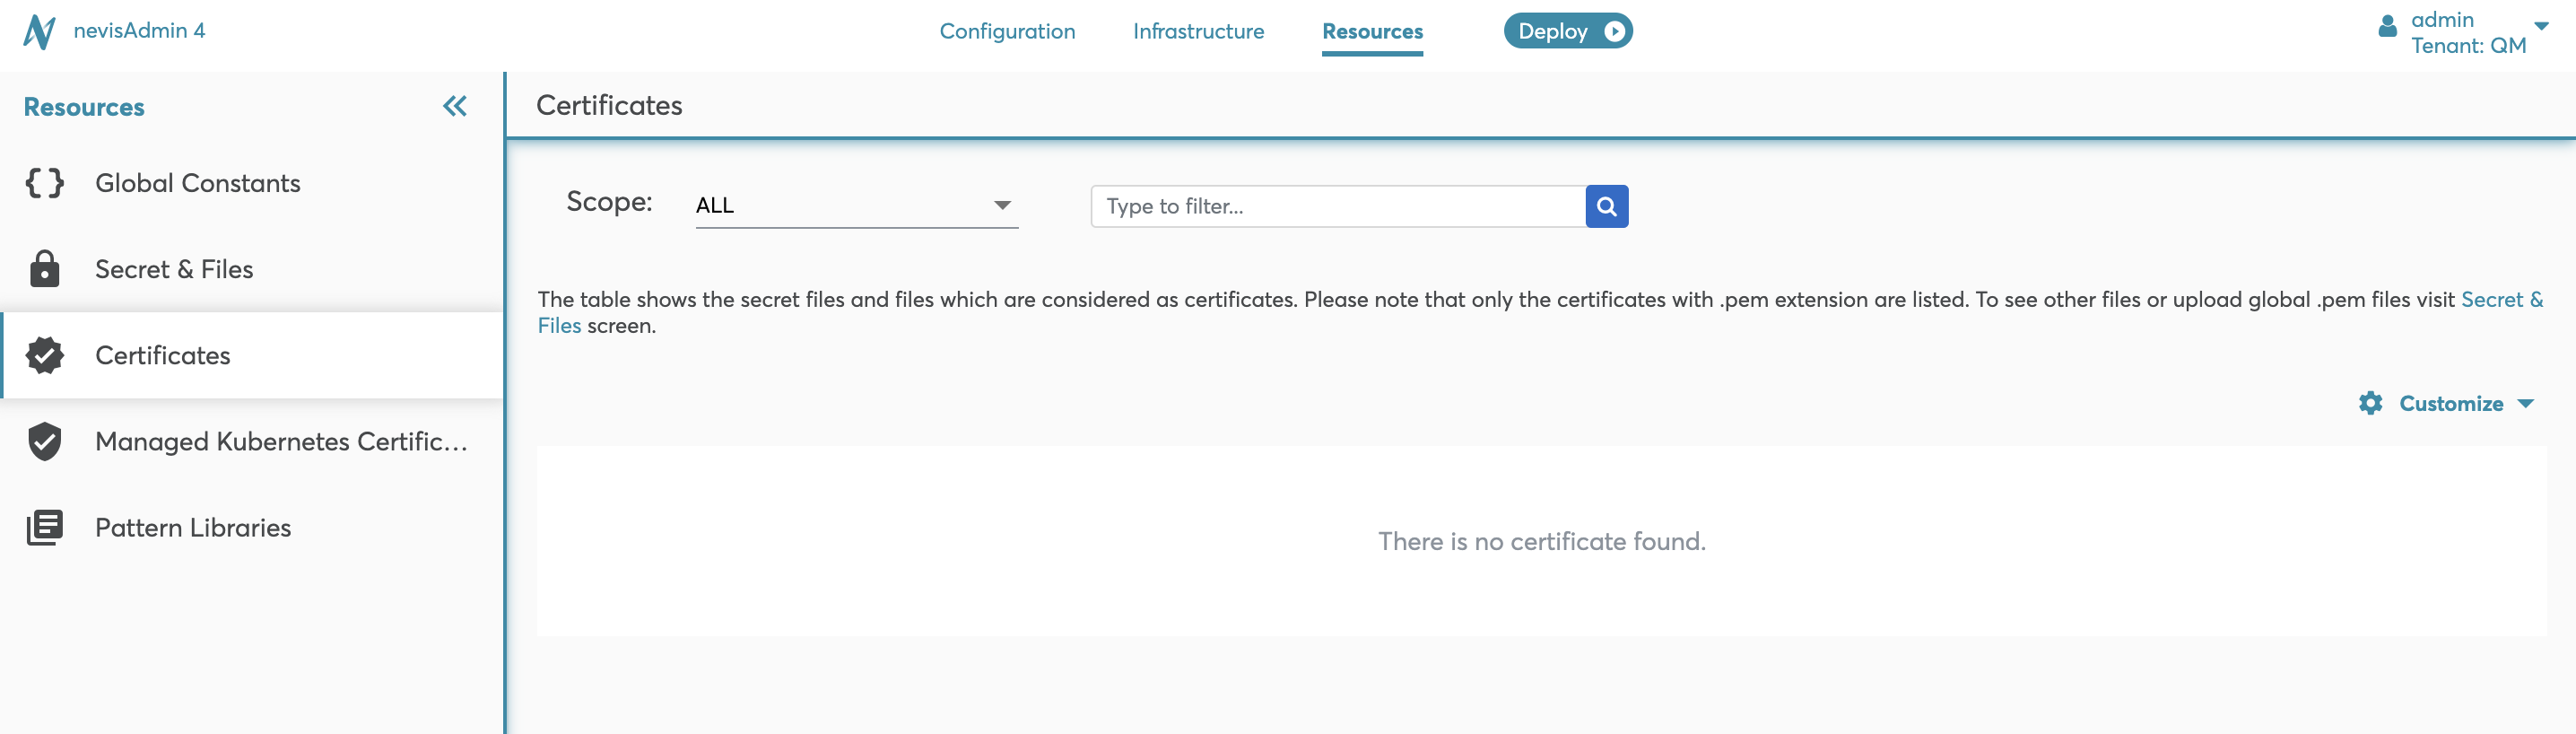Click the Managed Kubernetes shield icon
Screen dimensions: 2576x734
click(45, 441)
